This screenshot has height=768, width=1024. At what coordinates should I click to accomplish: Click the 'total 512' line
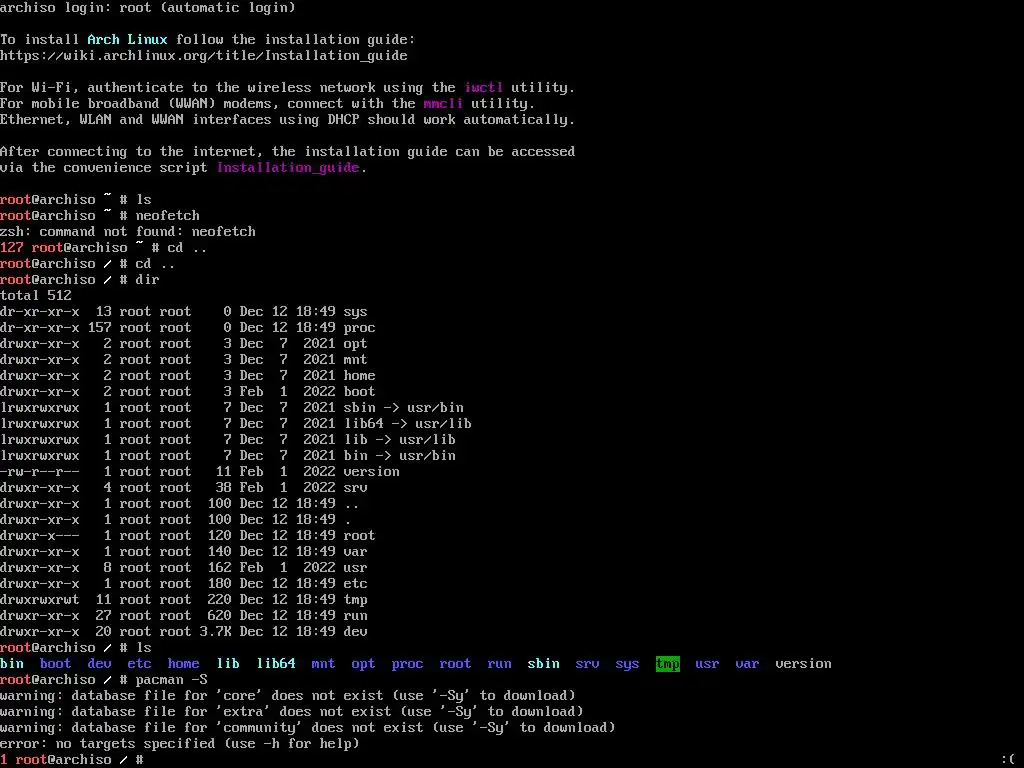click(x=36, y=295)
